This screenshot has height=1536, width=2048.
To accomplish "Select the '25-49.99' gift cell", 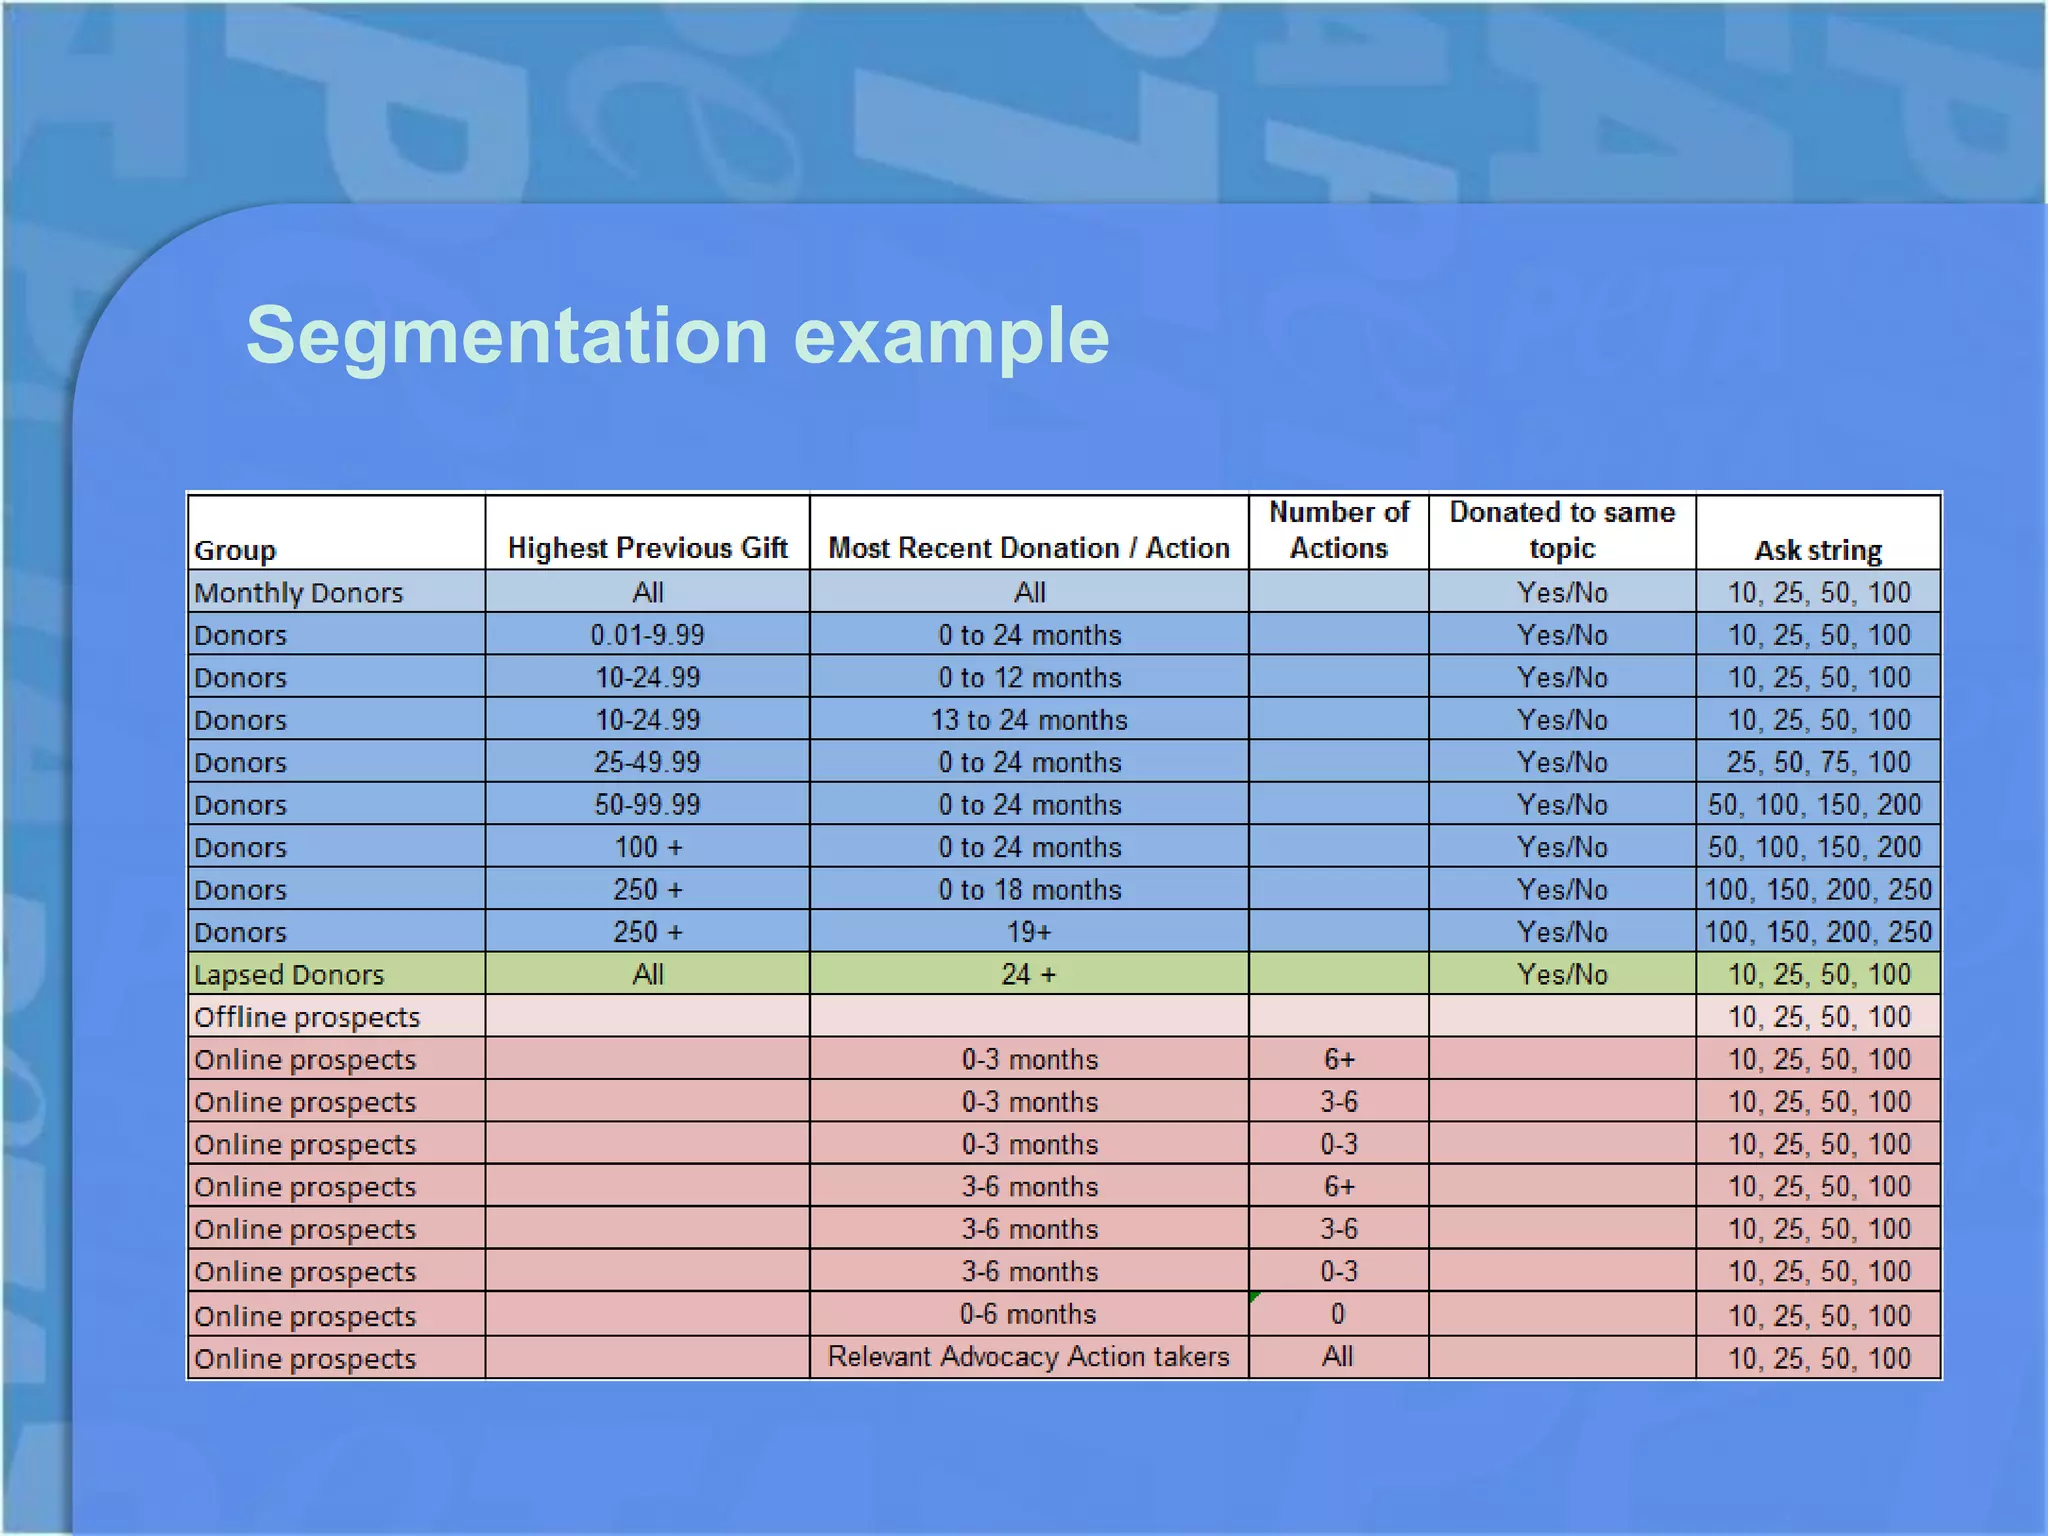I will pos(648,762).
